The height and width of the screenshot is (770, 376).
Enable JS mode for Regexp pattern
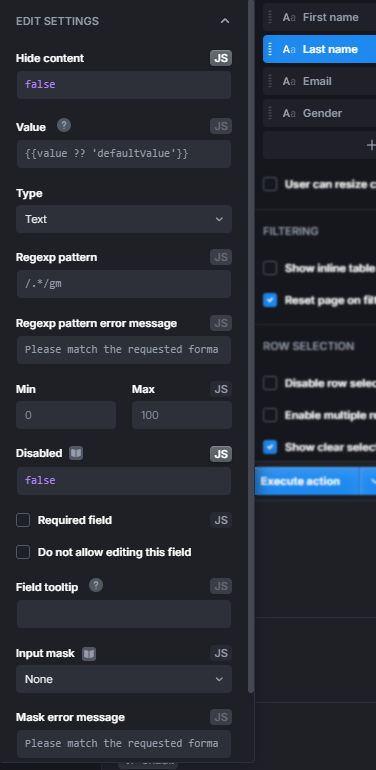tap(221, 257)
